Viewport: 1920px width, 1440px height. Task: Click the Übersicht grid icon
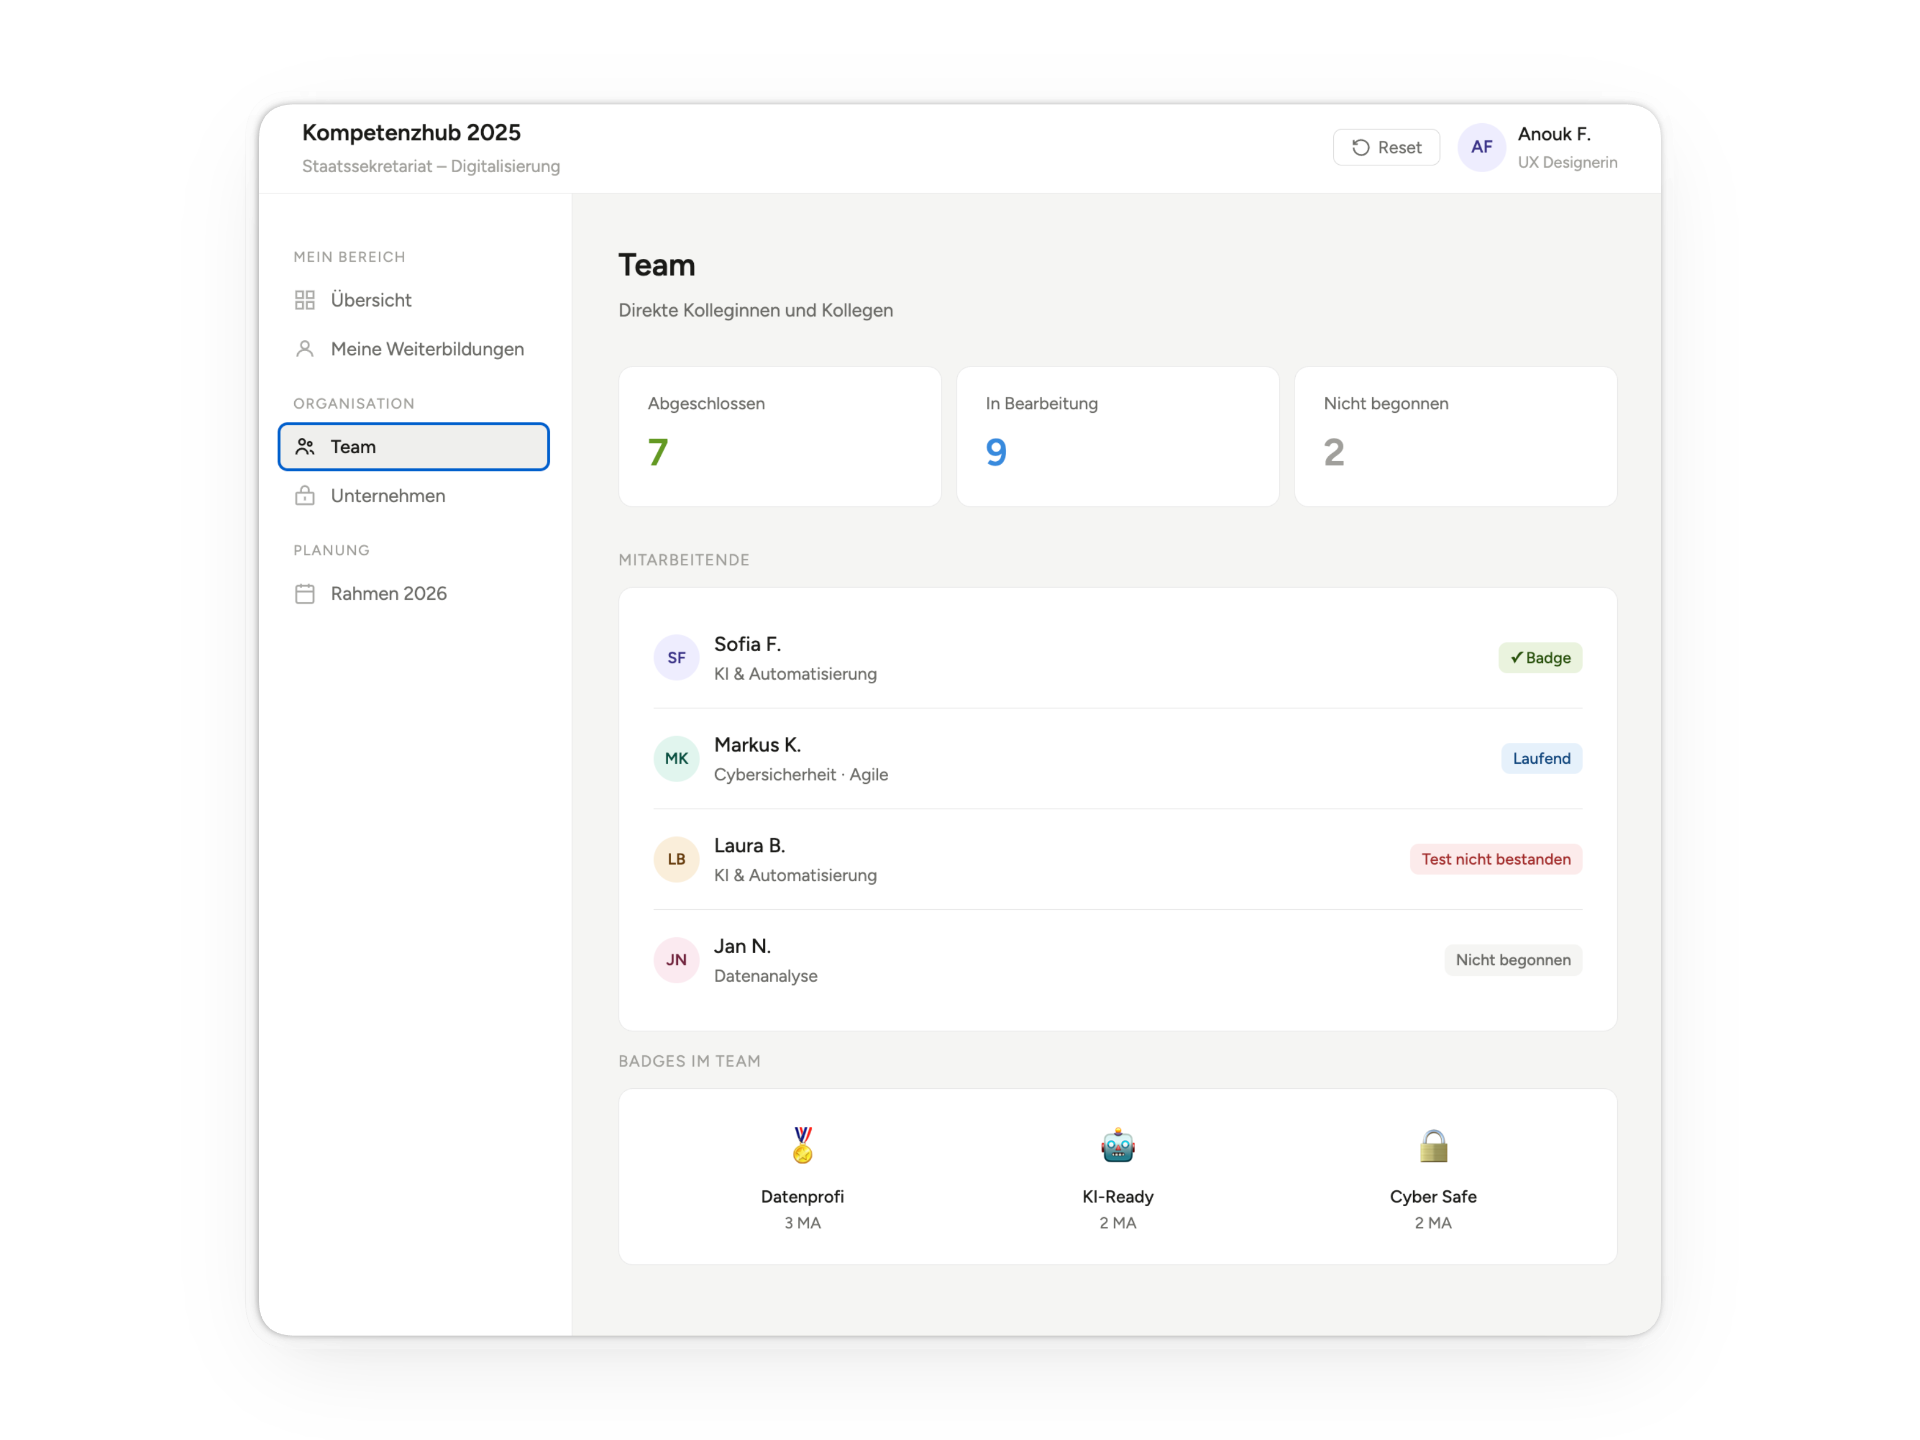pyautogui.click(x=305, y=300)
